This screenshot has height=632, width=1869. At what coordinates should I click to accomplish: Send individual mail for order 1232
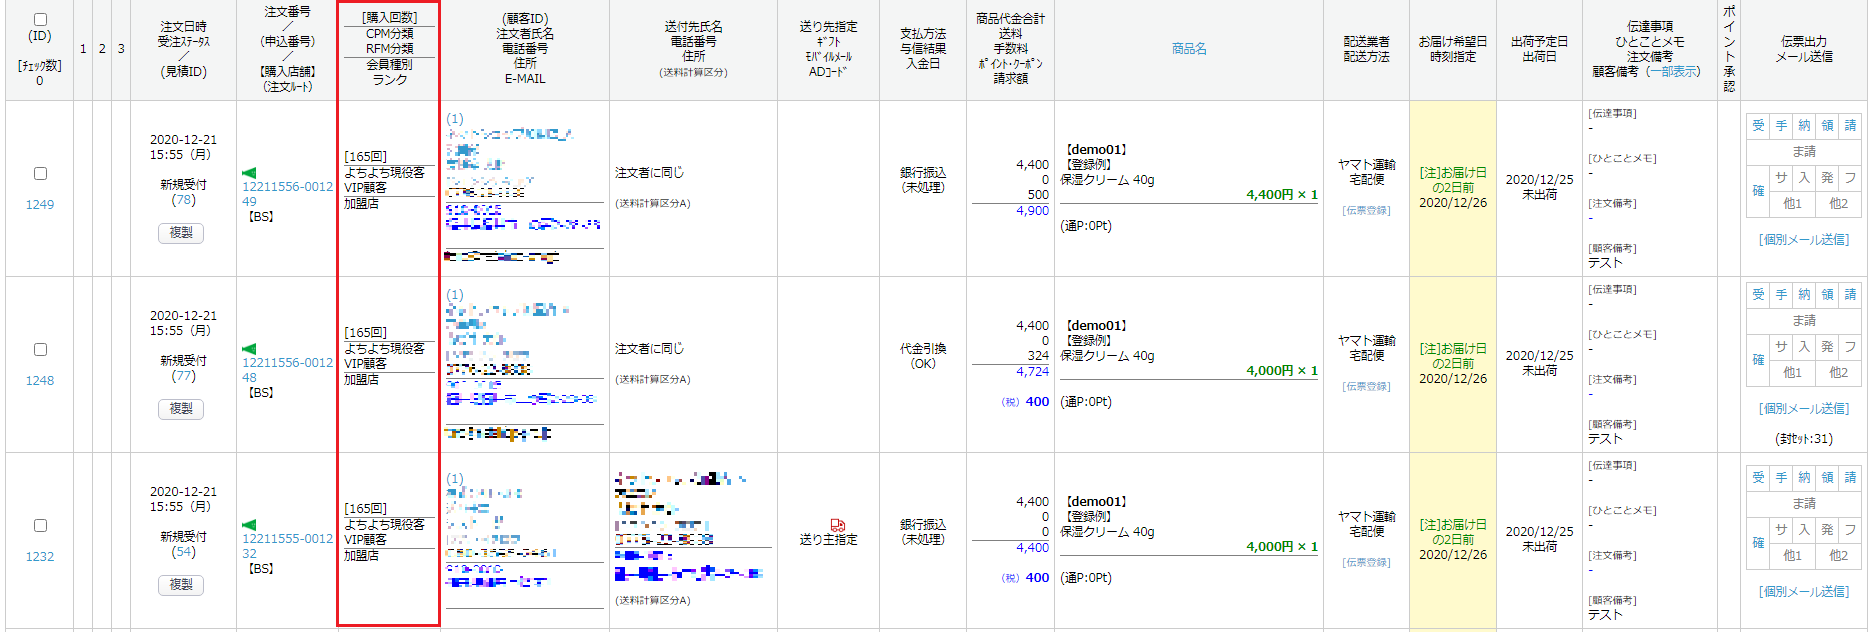(1804, 592)
